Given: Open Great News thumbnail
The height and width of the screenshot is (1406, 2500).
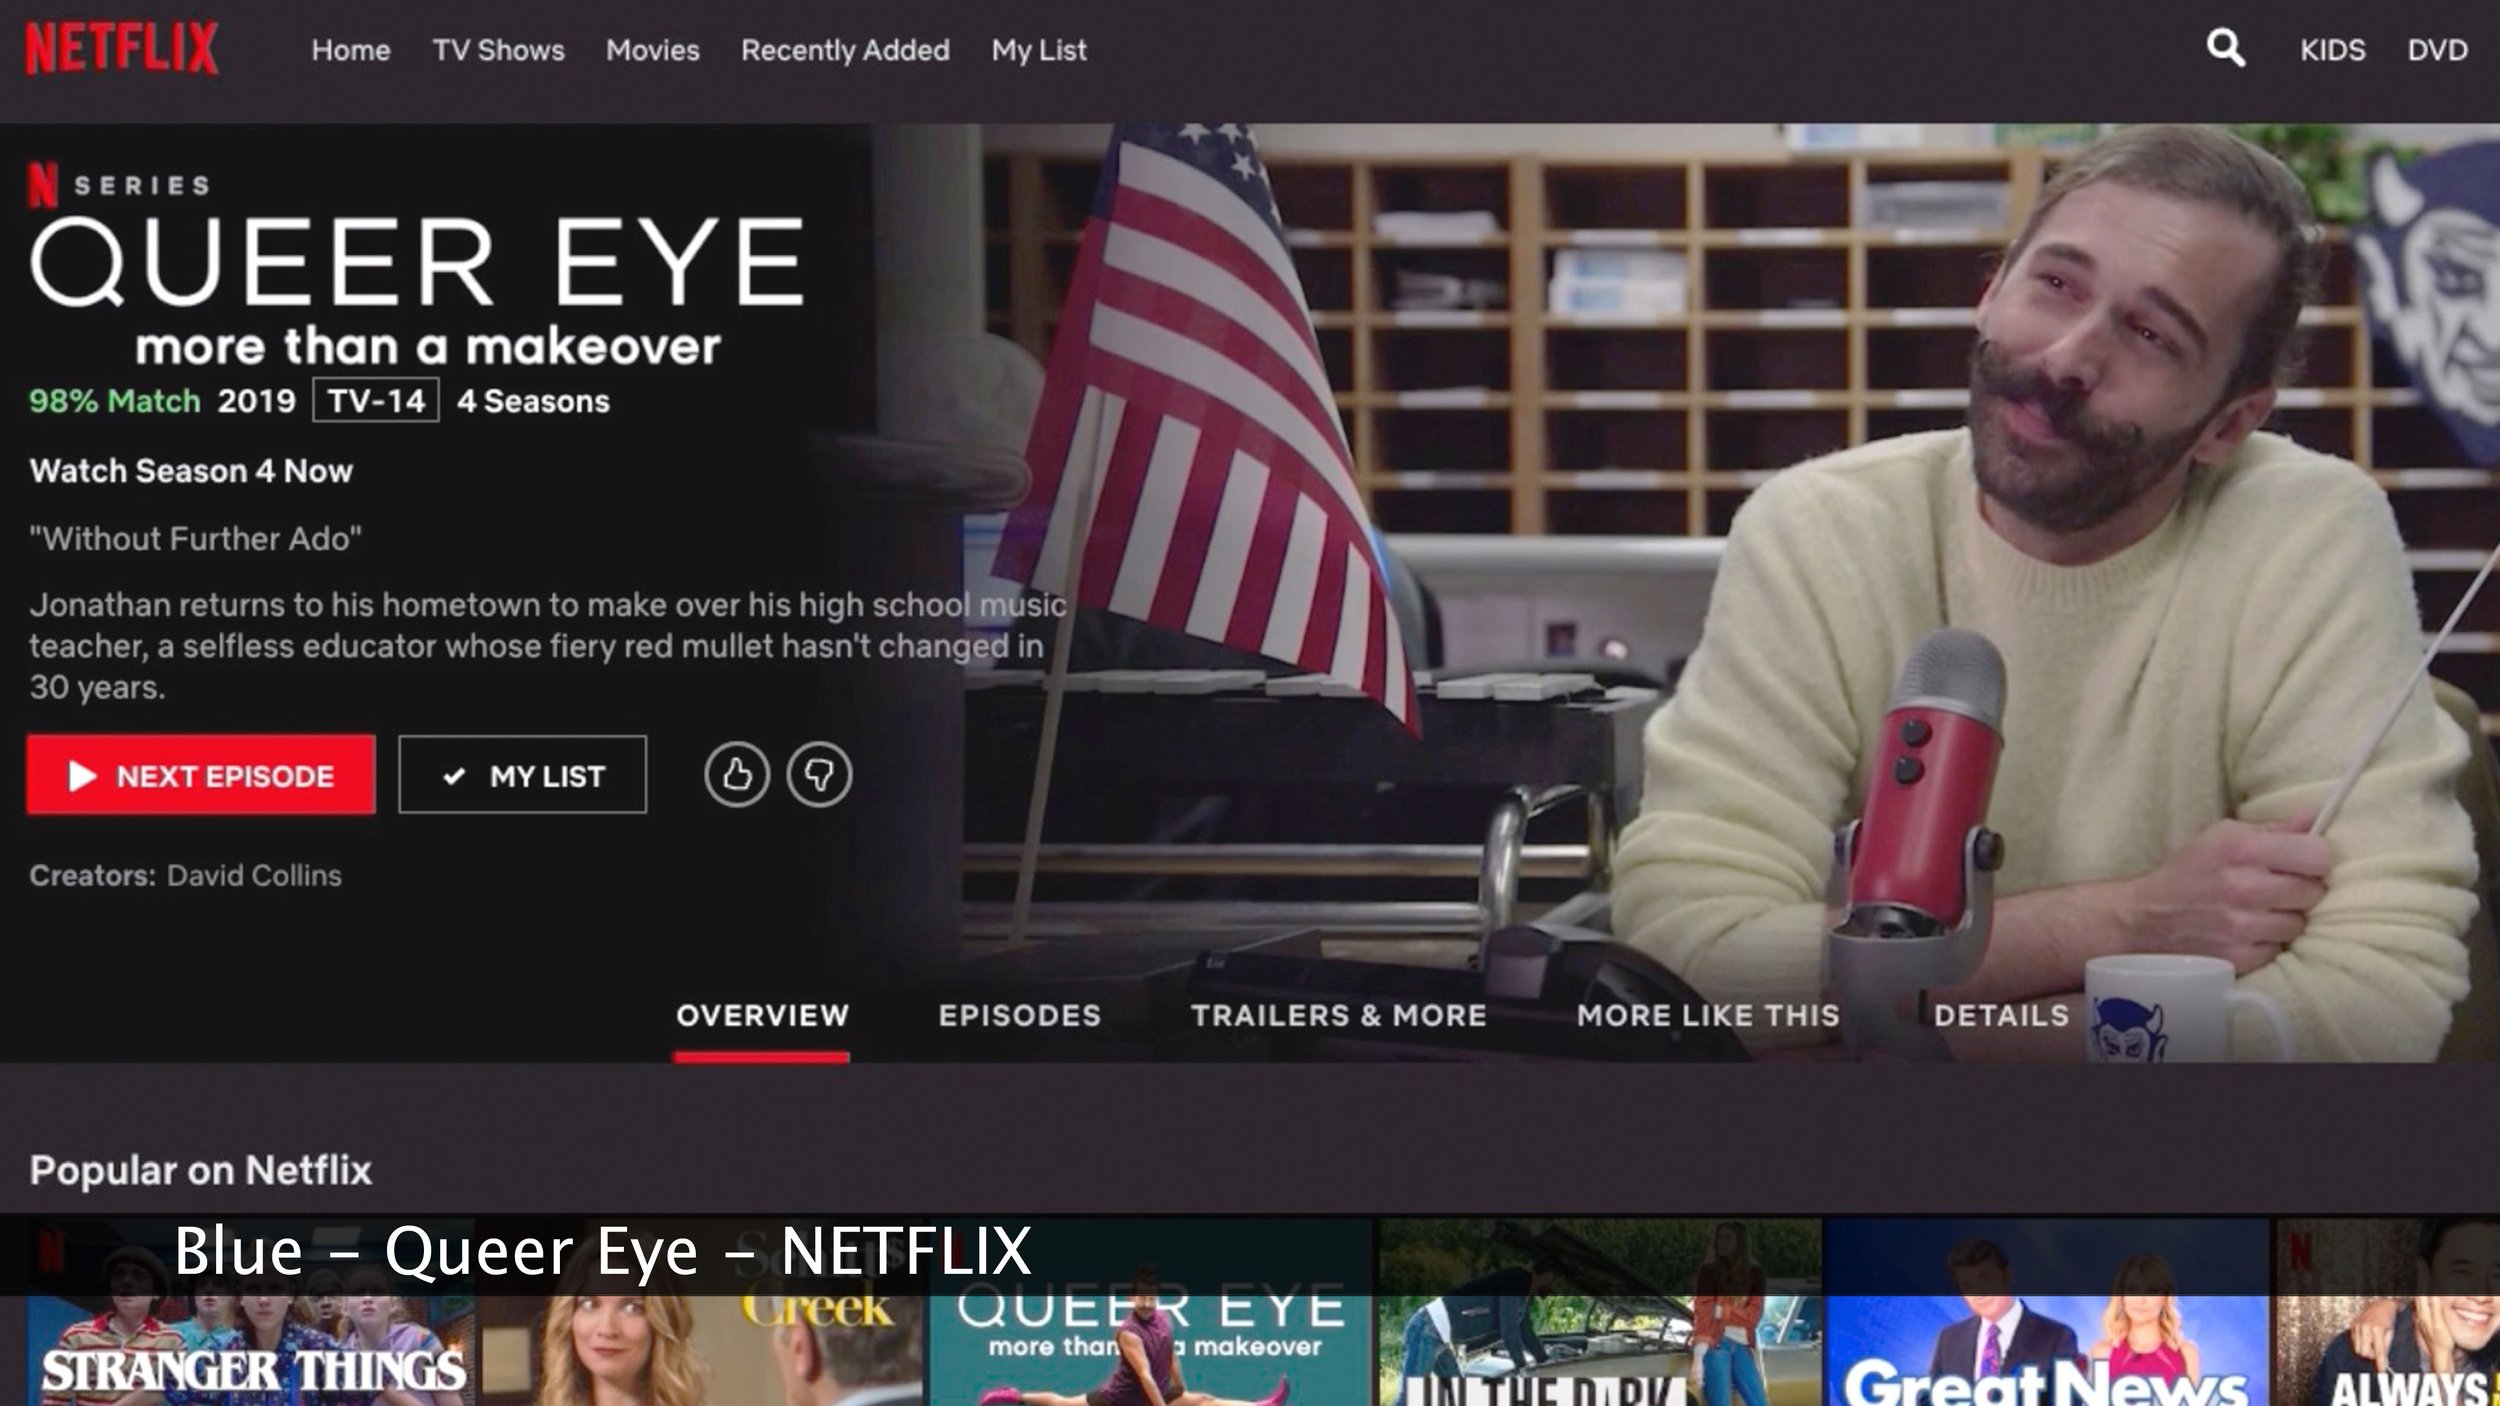Looking at the screenshot, I should point(2047,1312).
